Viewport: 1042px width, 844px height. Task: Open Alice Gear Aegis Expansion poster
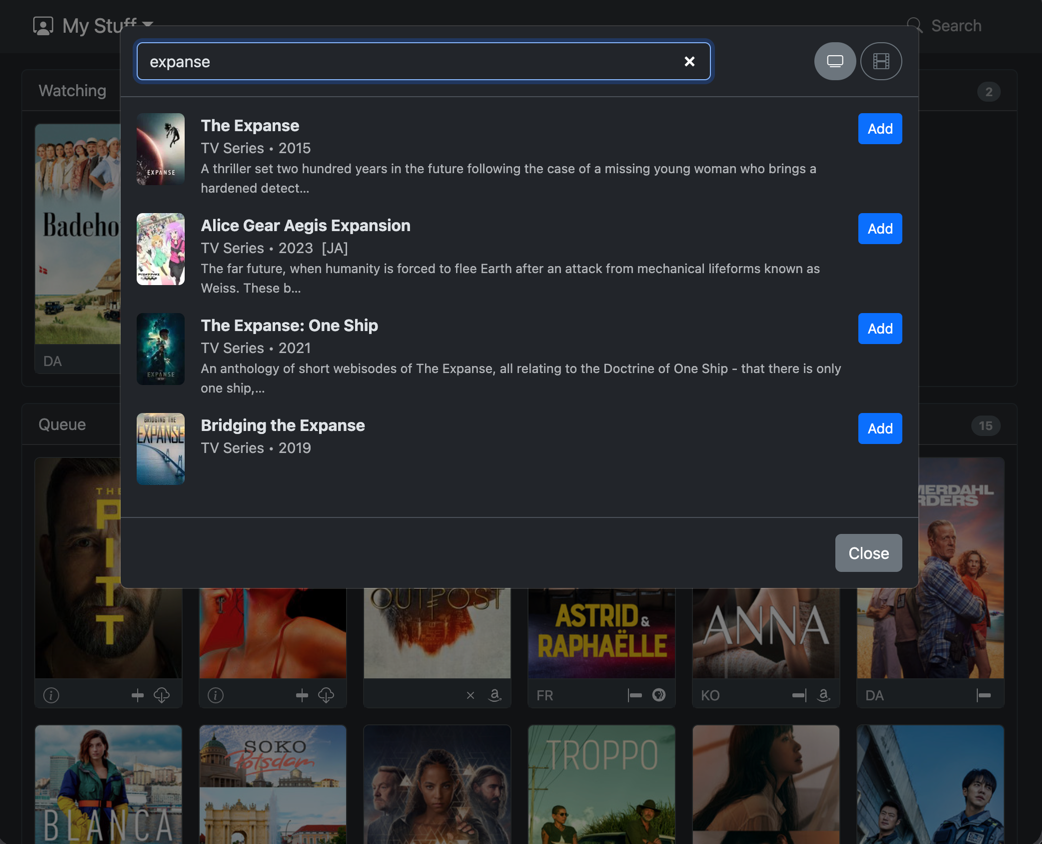161,249
